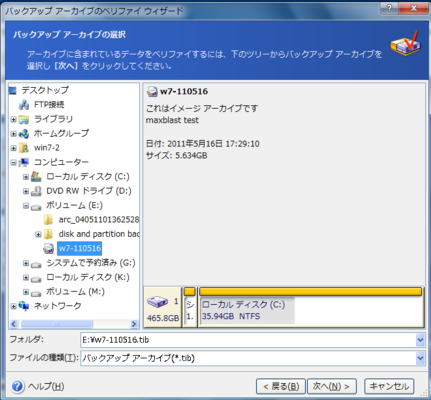Expand the disk and partition folder node
The height and width of the screenshot is (400, 431).
point(38,234)
